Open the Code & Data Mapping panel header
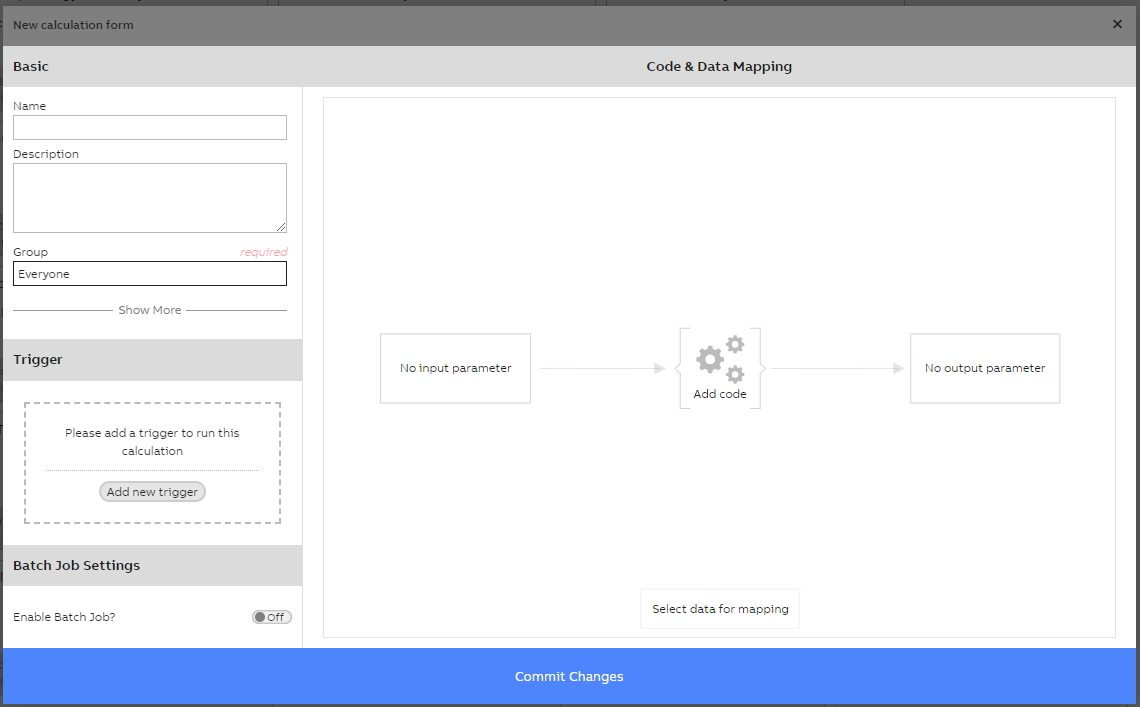Image resolution: width=1140 pixels, height=707 pixels. [x=719, y=66]
